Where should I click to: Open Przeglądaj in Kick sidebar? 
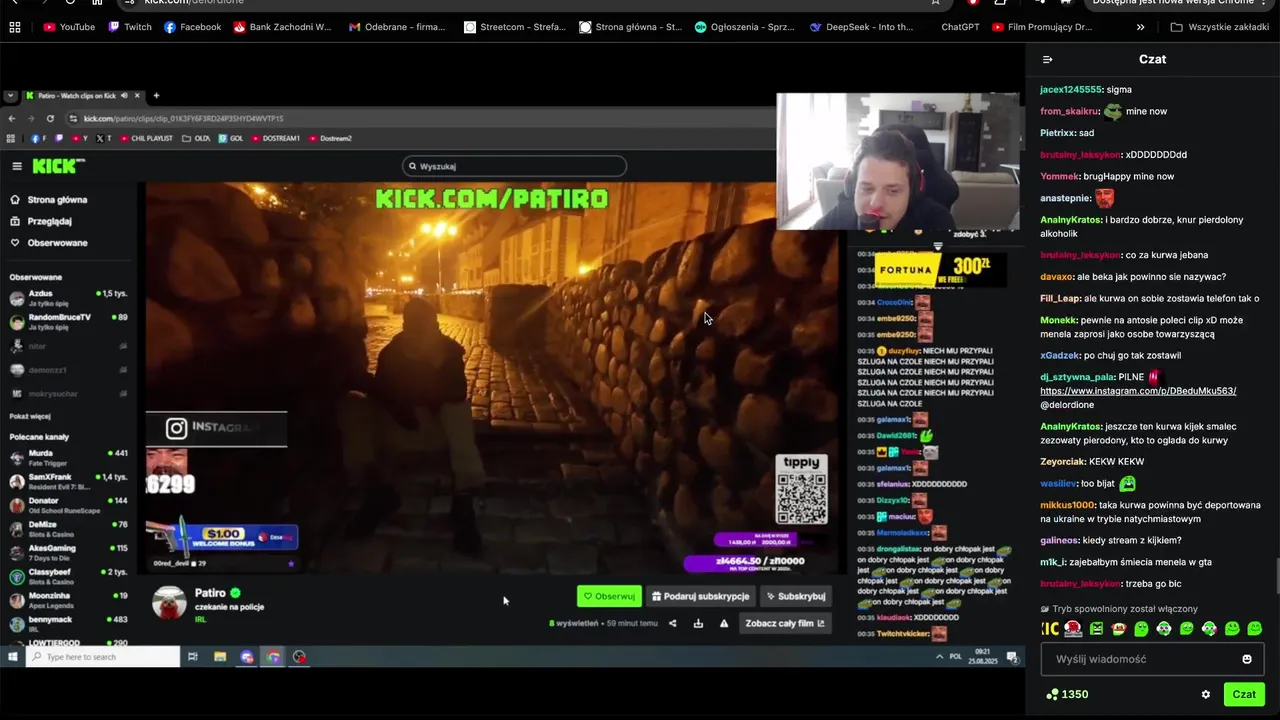click(41, 221)
